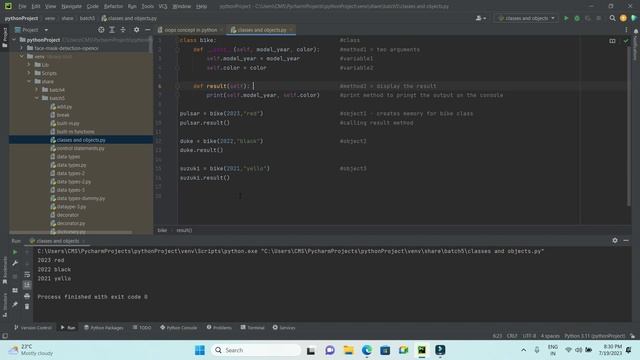
Task: Open the Problems tool window
Action: (x=219, y=327)
